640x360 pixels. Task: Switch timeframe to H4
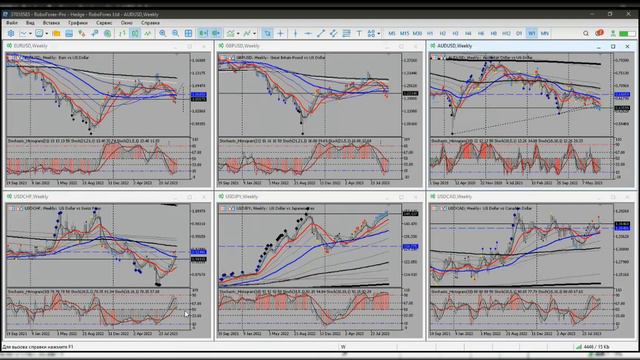(x=468, y=33)
